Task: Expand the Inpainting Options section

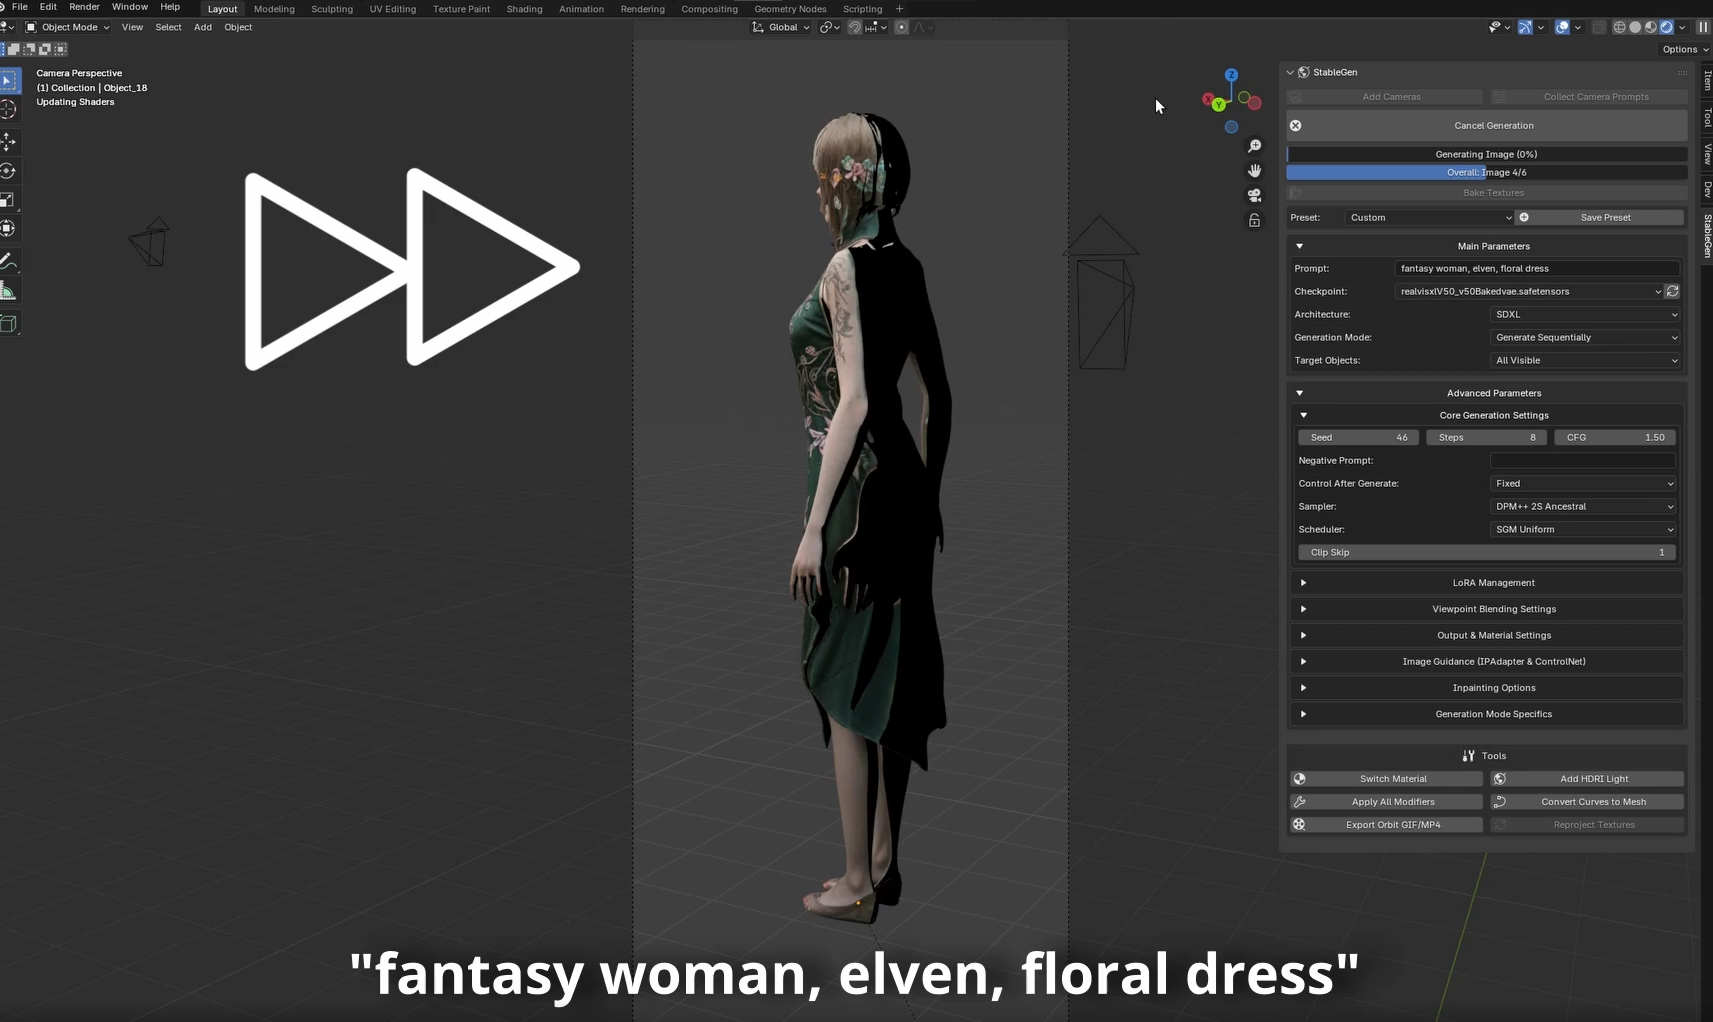Action: [1488, 688]
